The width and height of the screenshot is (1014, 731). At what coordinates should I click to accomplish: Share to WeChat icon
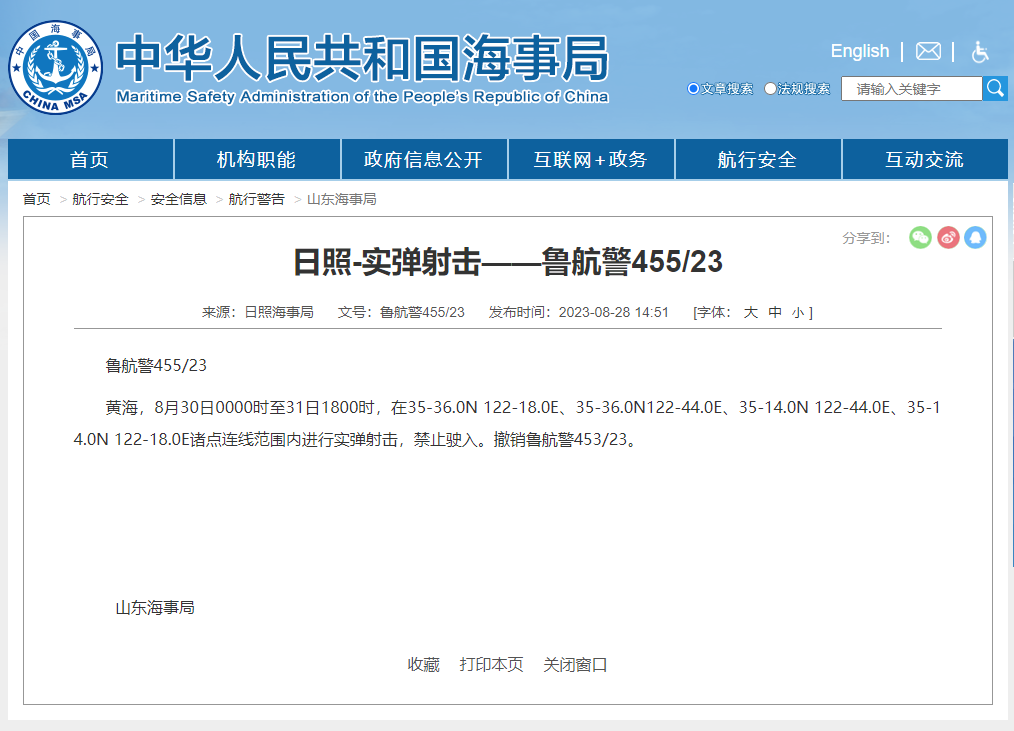920,237
